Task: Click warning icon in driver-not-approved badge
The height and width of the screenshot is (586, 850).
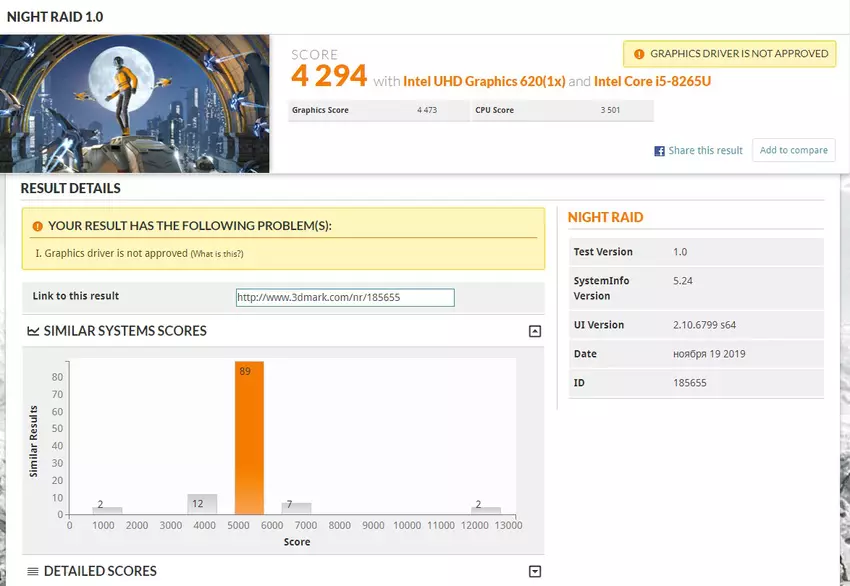Action: click(x=637, y=54)
